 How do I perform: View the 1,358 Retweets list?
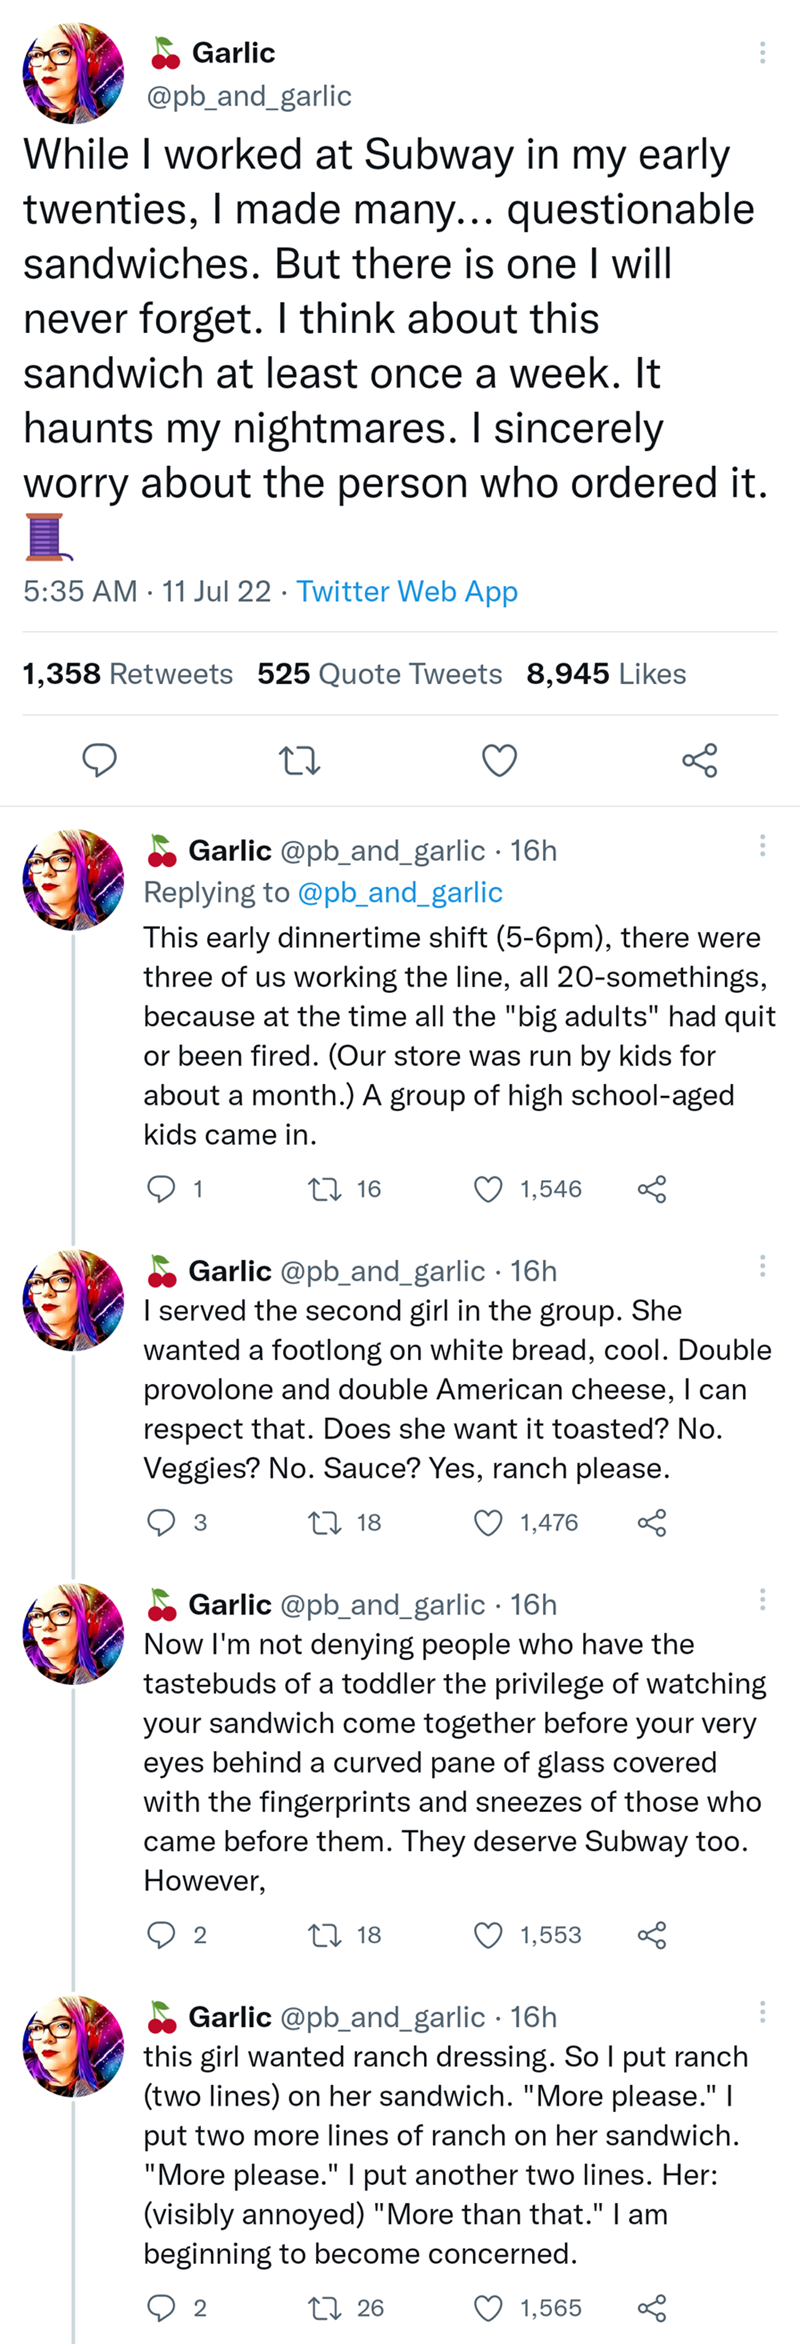tap(127, 674)
